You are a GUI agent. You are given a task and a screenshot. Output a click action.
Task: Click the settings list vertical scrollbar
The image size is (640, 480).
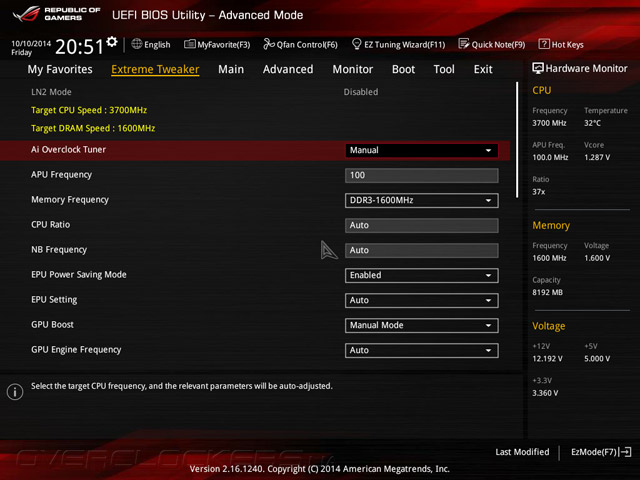click(517, 140)
